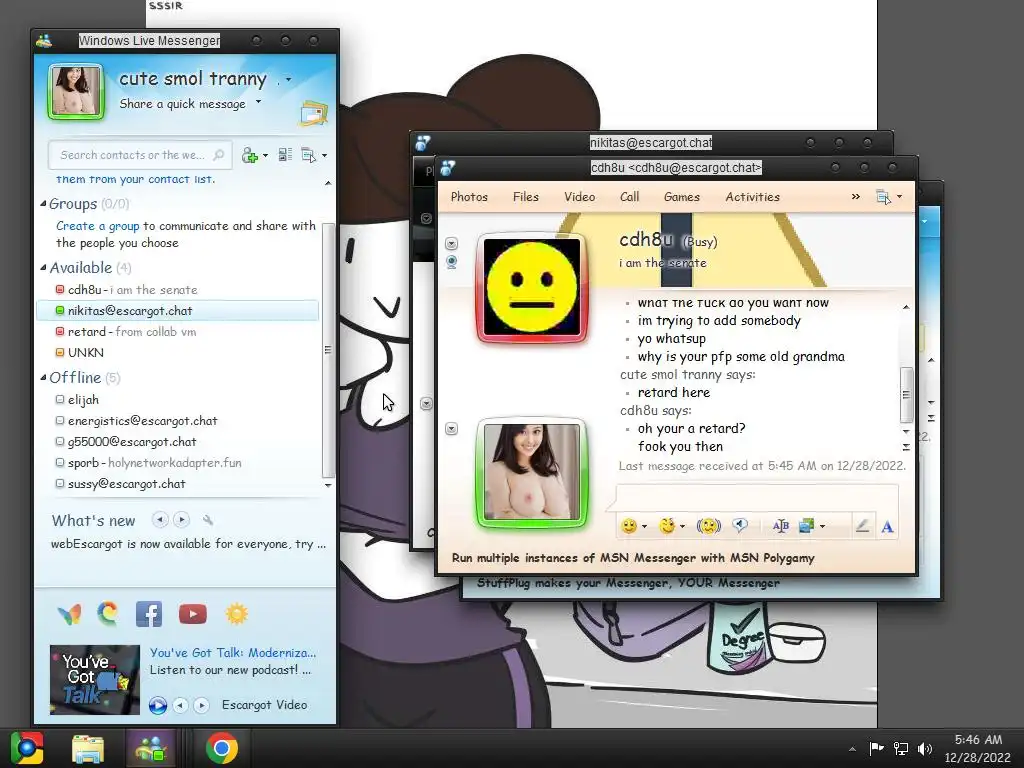Screen dimensions: 1024x768
Task: Click Show menu icon in main Messenger window
Action: tap(308, 155)
